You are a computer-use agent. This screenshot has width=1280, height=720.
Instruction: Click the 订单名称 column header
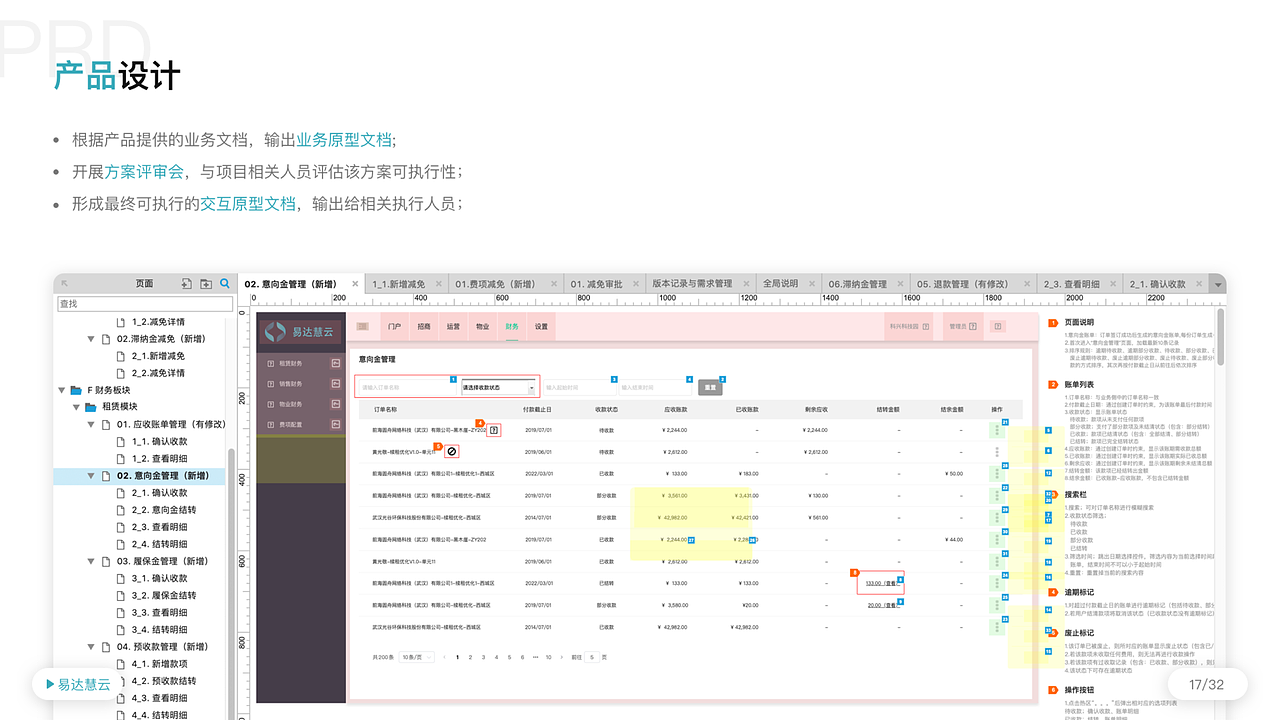click(x=385, y=409)
